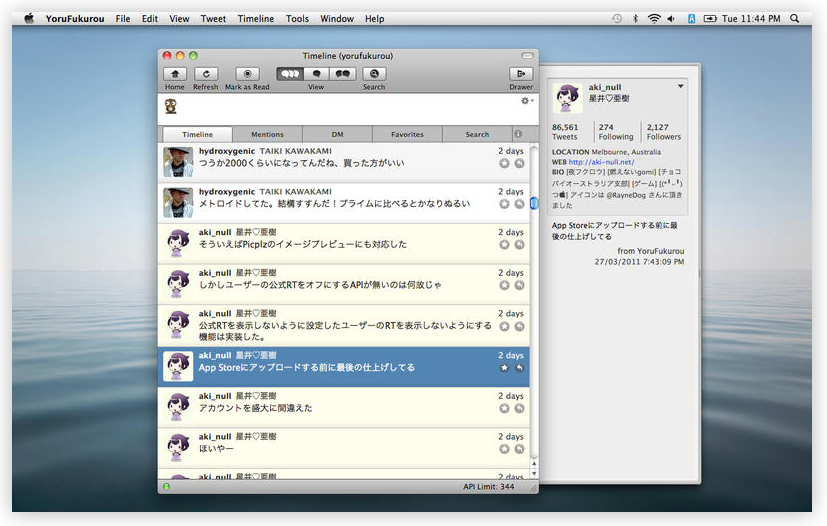
Task: Open Spotlight search in menu bar
Action: pos(793,19)
